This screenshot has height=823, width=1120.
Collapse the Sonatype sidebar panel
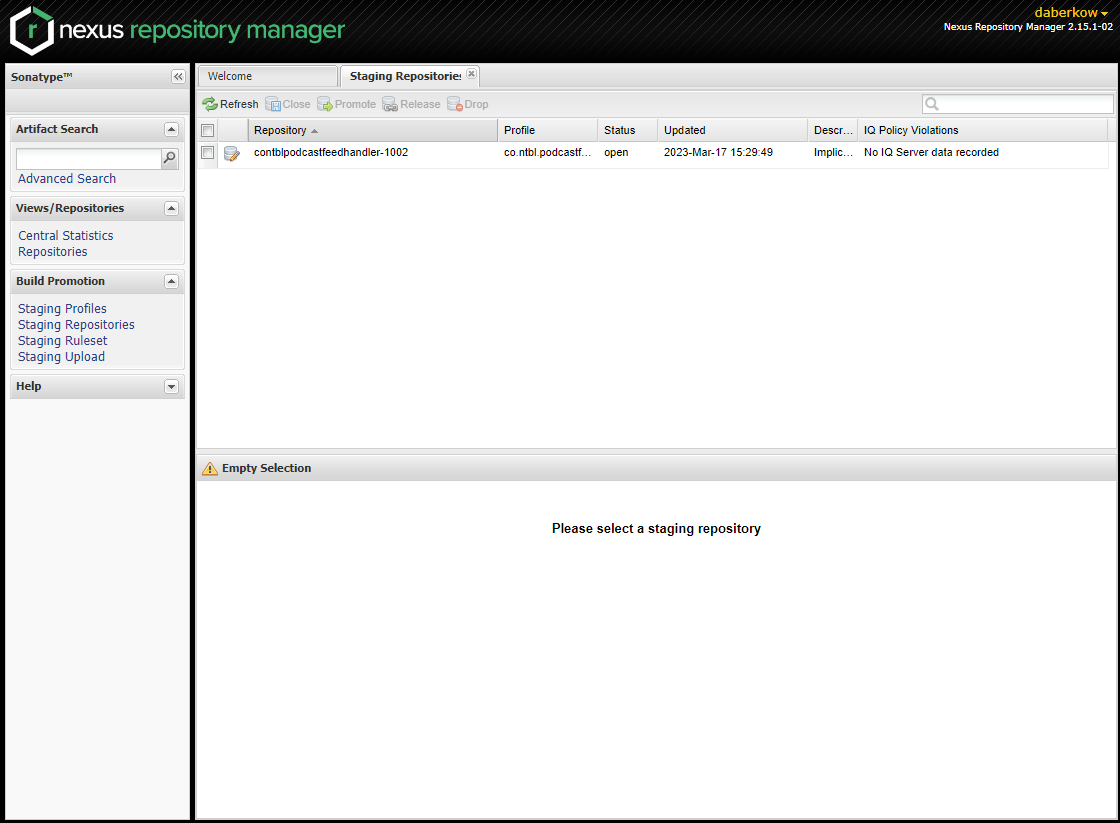[x=178, y=77]
